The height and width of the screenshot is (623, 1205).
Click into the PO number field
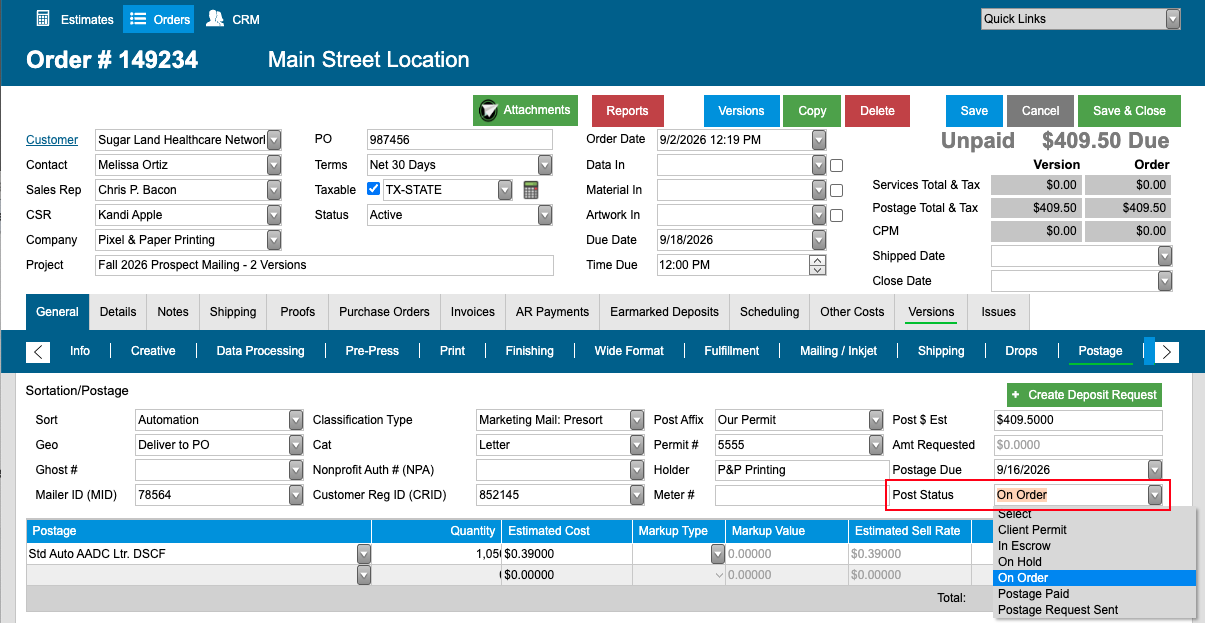460,140
